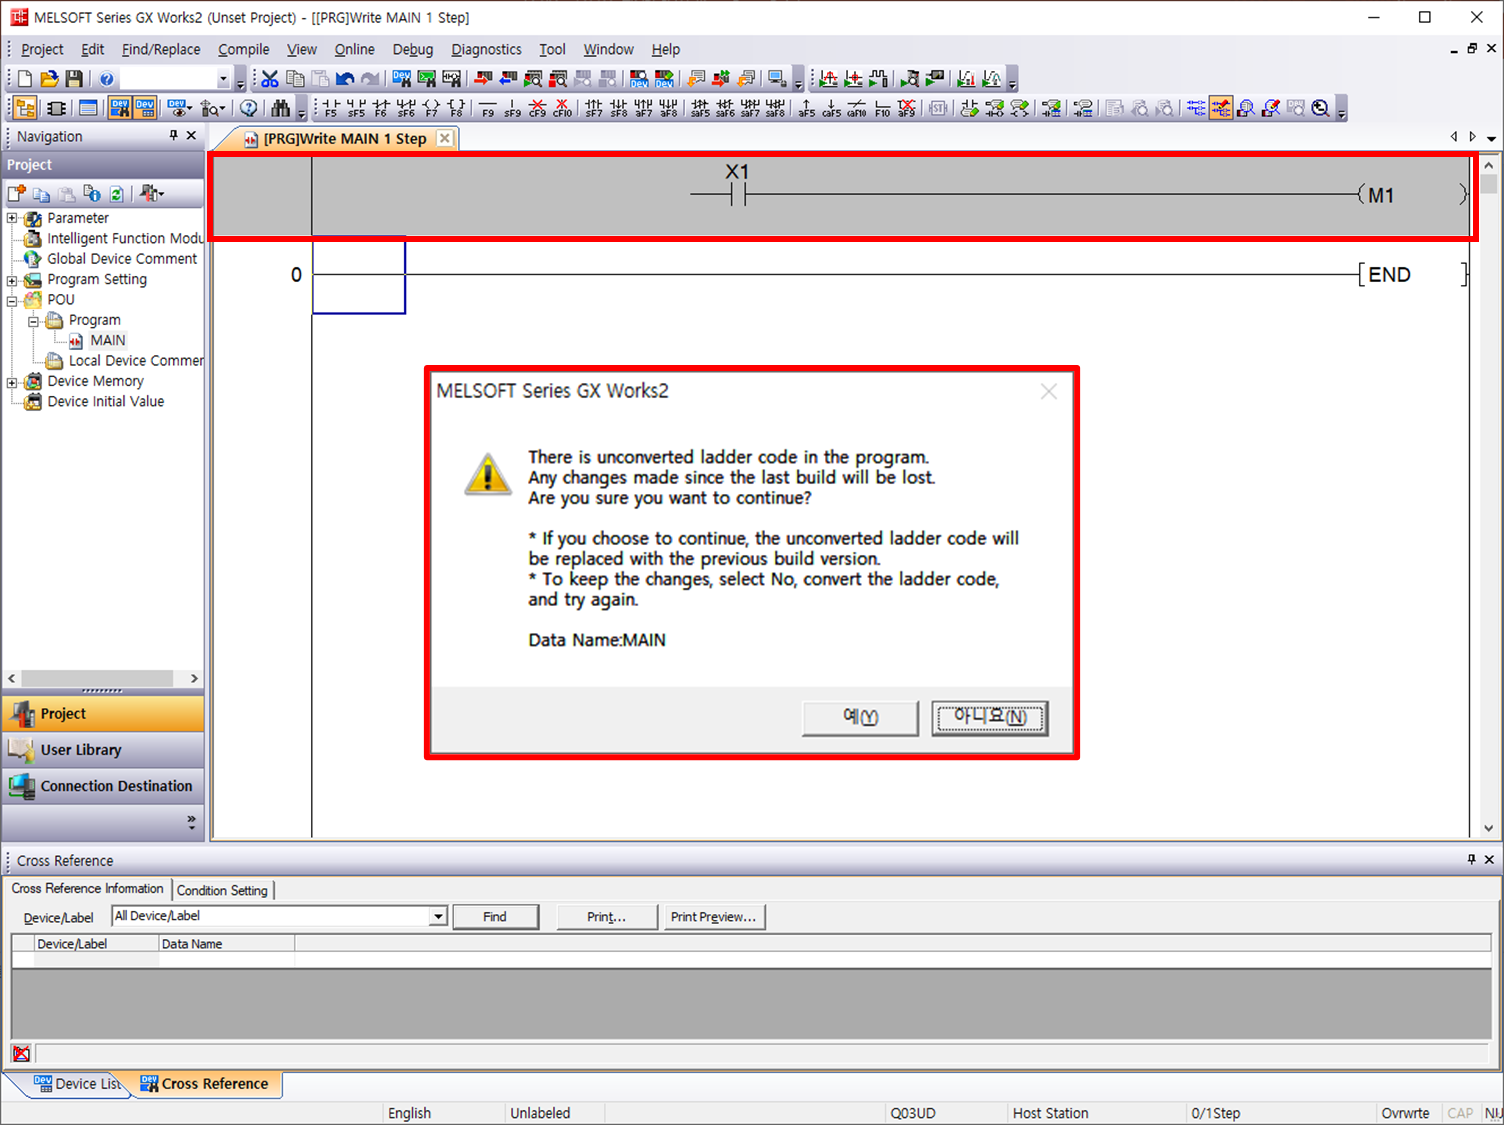Open the tab list dropdown arrow
The image size is (1504, 1125).
(x=1491, y=137)
